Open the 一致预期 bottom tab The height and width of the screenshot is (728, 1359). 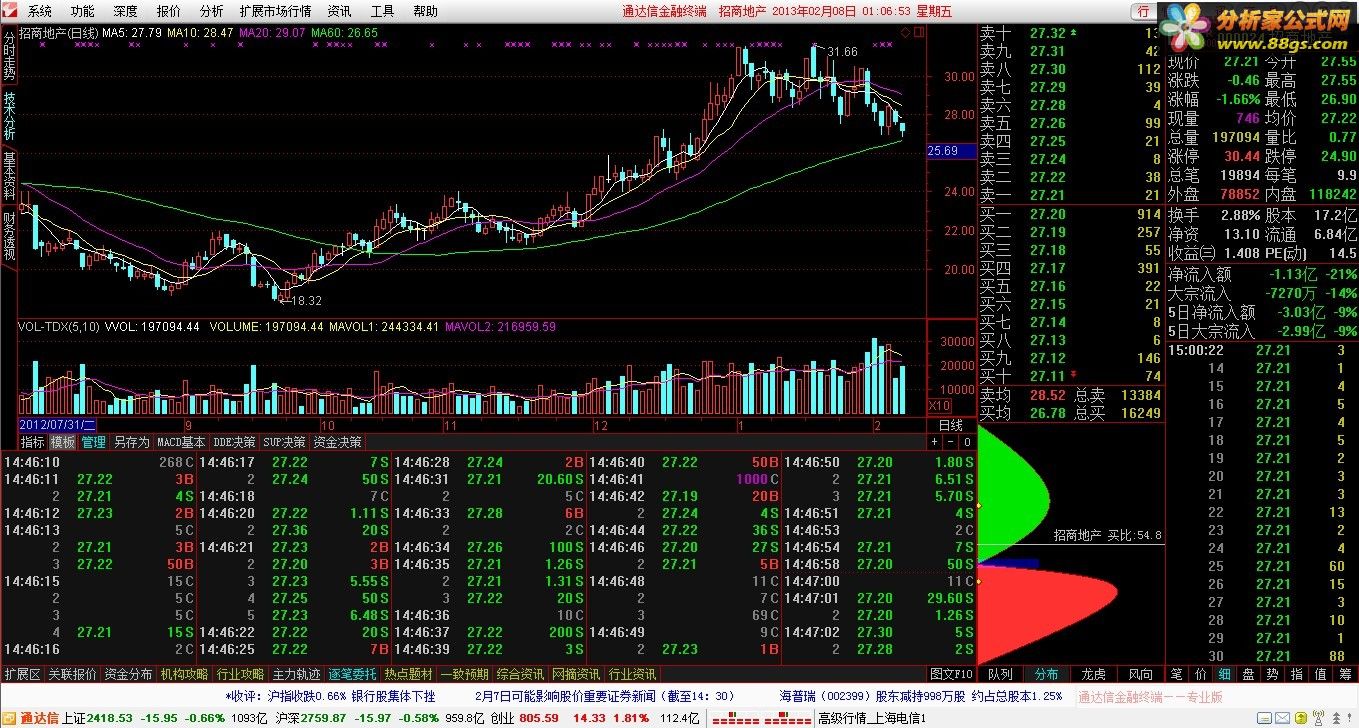[x=465, y=674]
